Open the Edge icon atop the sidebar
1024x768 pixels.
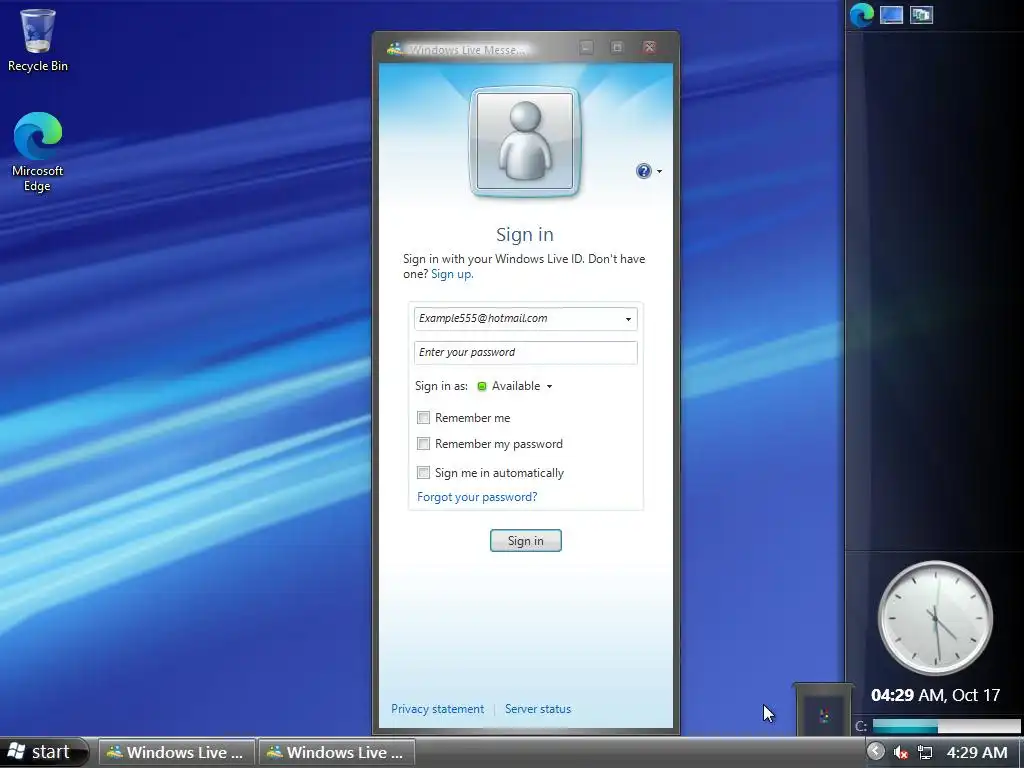tap(861, 15)
